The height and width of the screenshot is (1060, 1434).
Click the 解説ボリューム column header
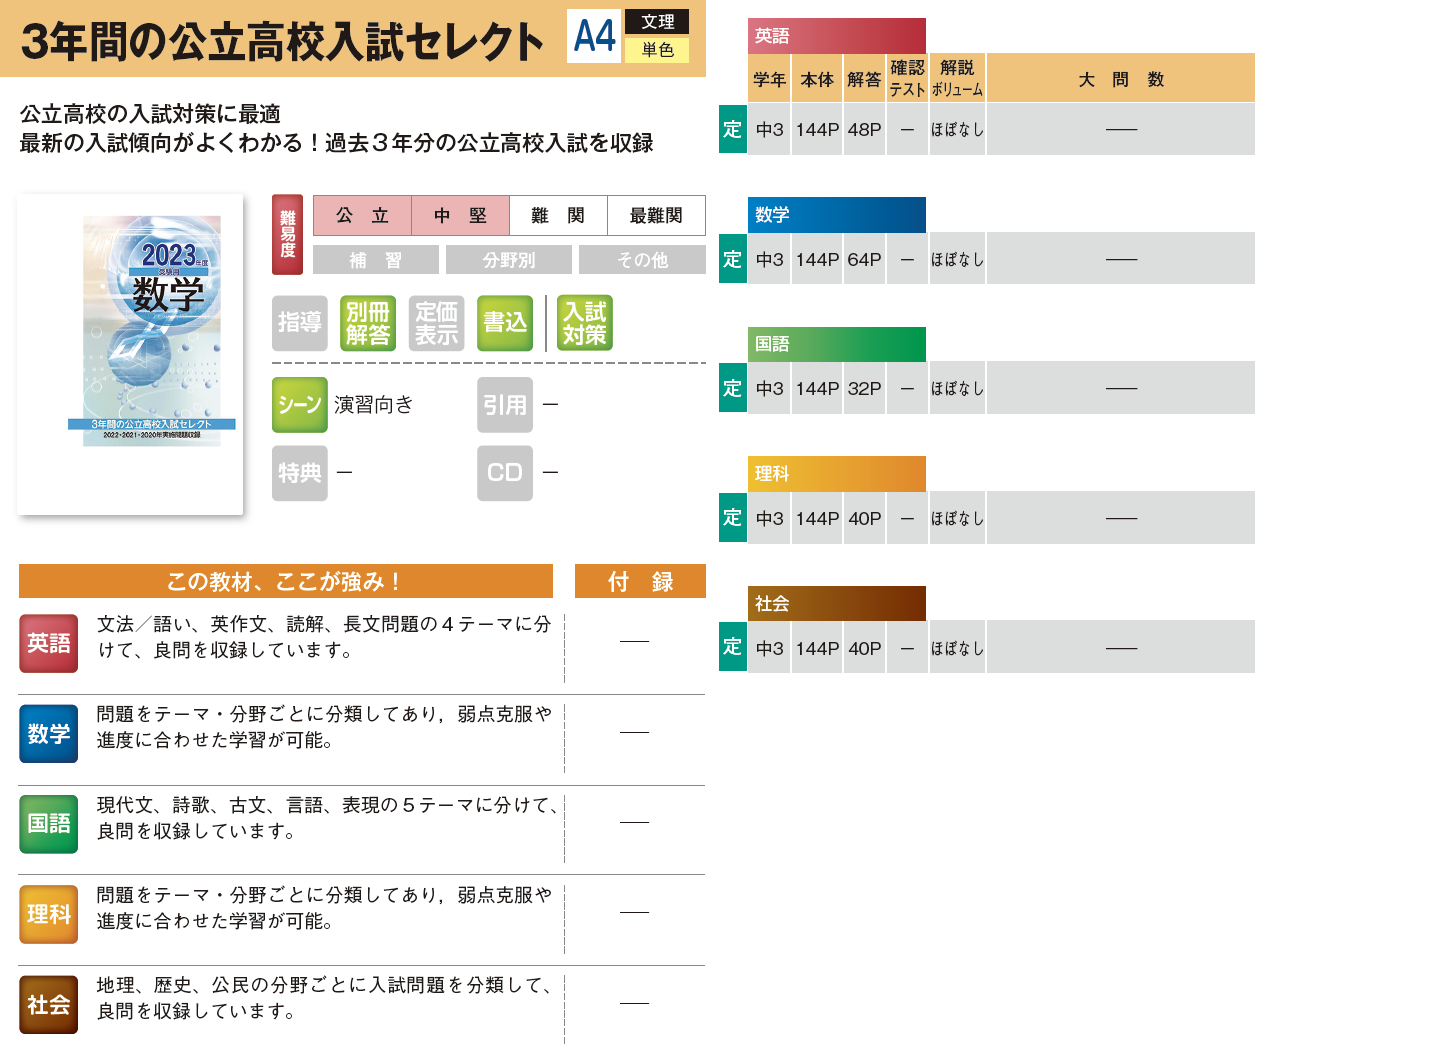click(x=957, y=79)
